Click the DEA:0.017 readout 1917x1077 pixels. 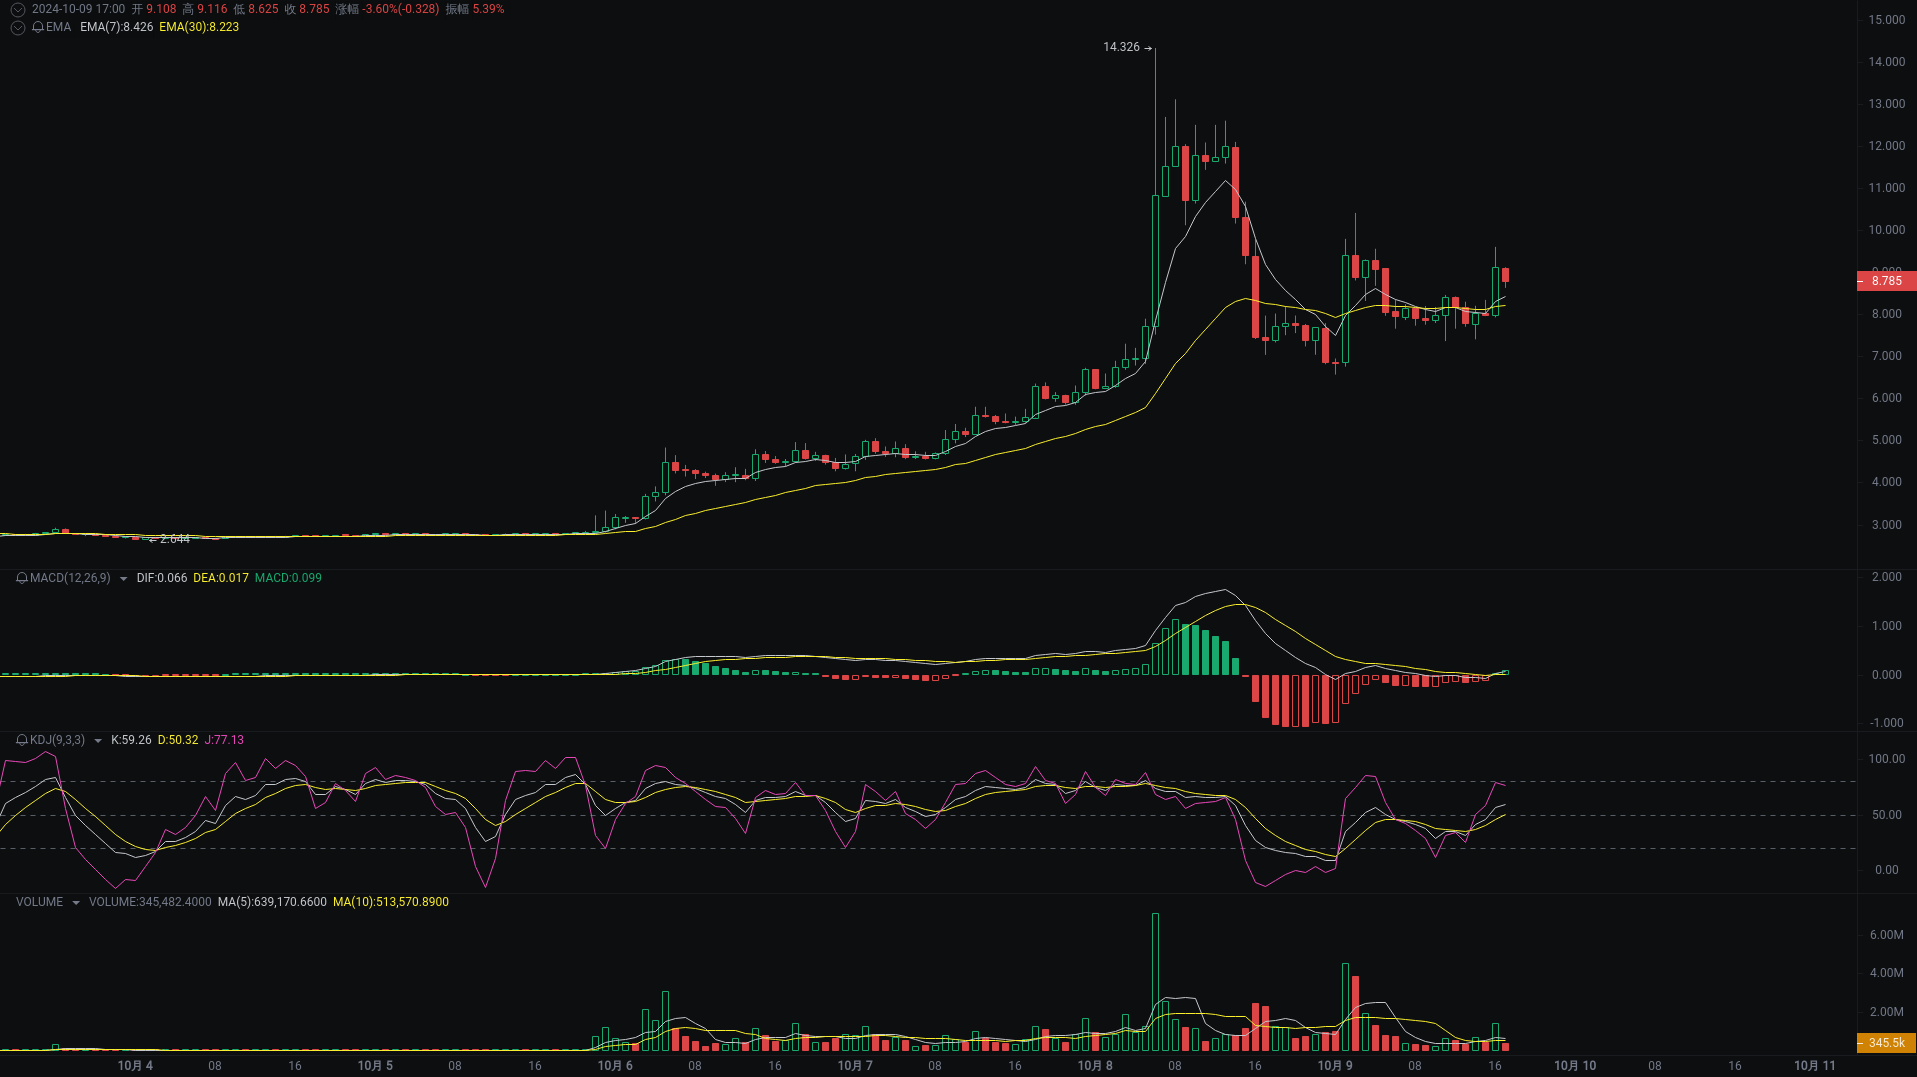[x=221, y=578]
